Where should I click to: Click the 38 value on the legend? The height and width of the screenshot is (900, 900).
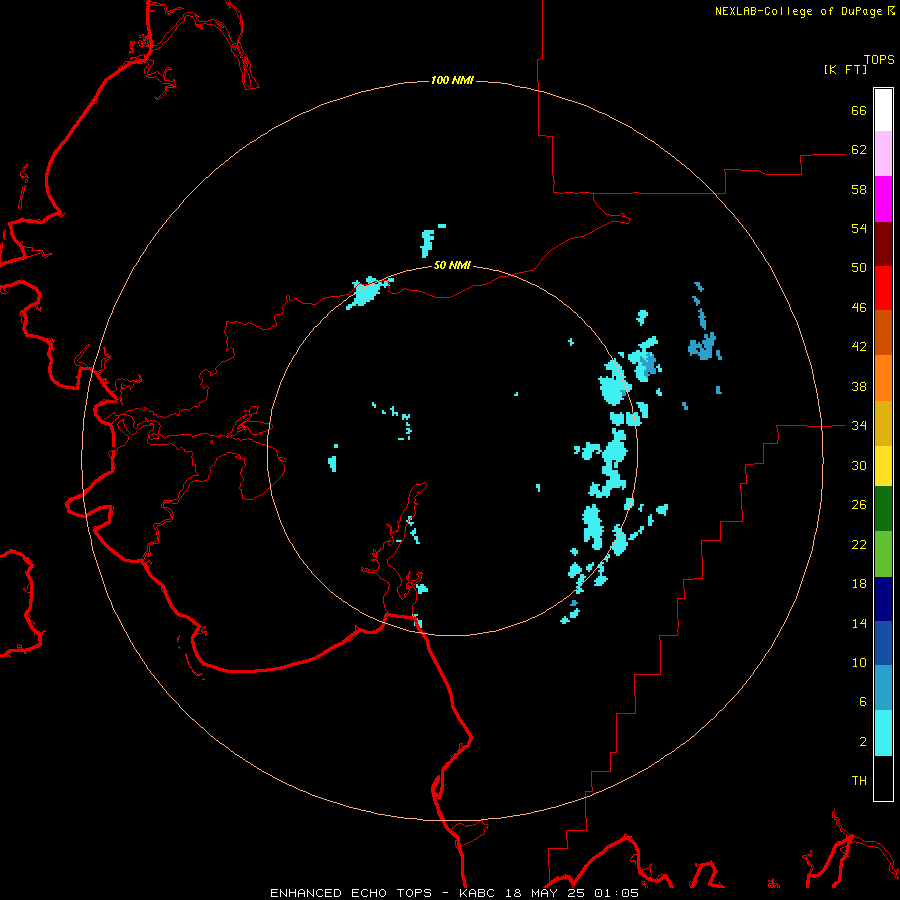pyautogui.click(x=859, y=386)
